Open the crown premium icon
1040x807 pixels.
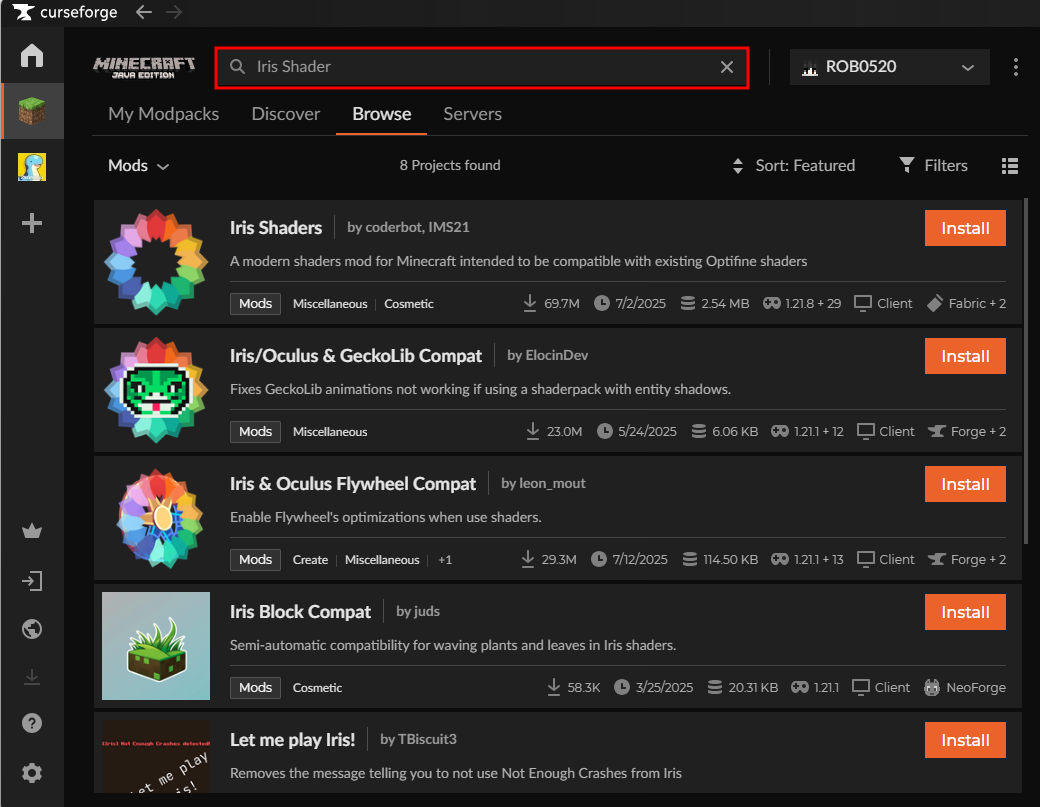pos(32,531)
